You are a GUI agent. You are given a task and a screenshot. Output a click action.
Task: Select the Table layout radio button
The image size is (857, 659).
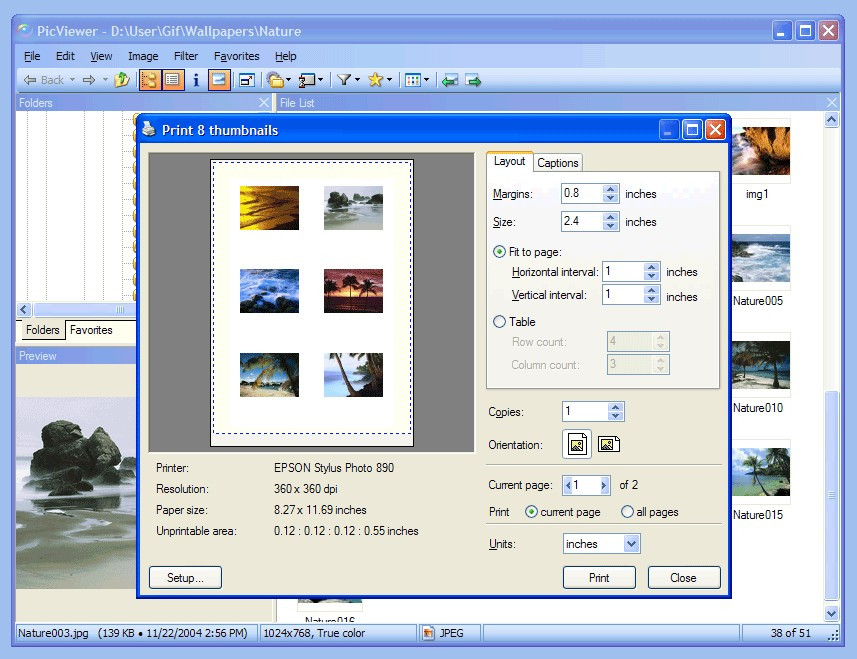click(x=499, y=322)
